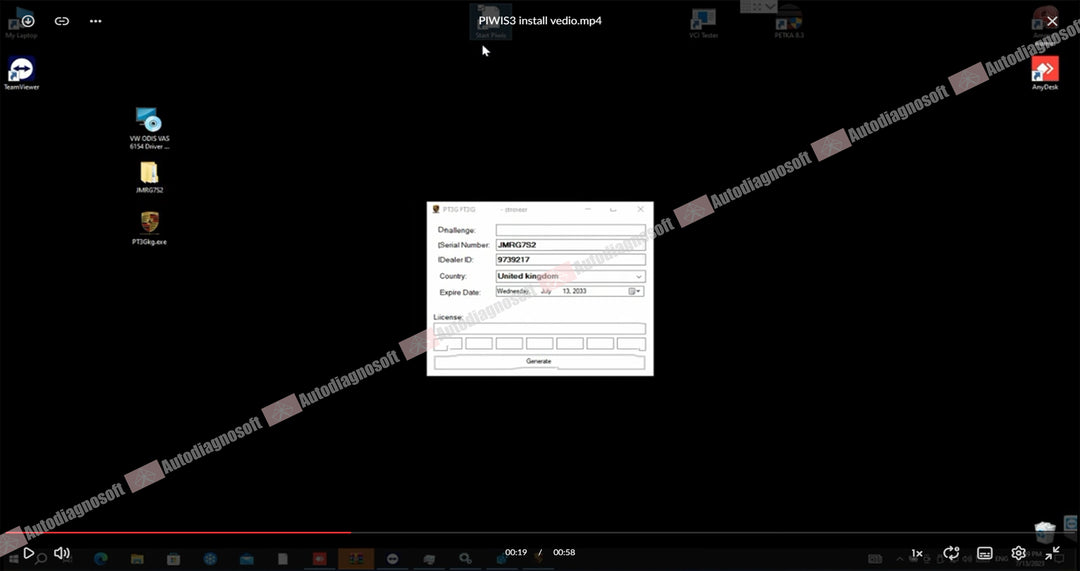Click the 00:19 elapsed time text
The image size is (1080, 571).
click(516, 552)
